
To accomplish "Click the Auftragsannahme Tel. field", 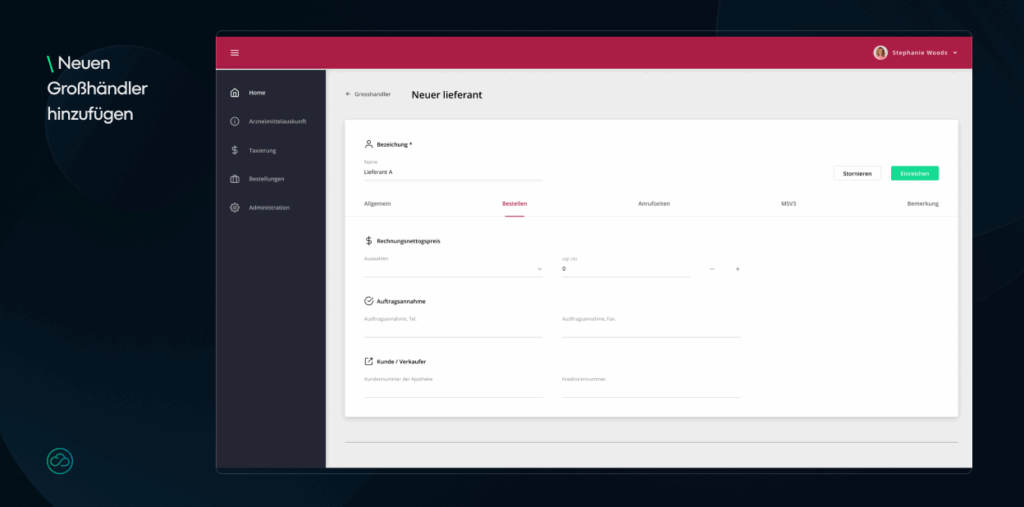I will pos(453,329).
